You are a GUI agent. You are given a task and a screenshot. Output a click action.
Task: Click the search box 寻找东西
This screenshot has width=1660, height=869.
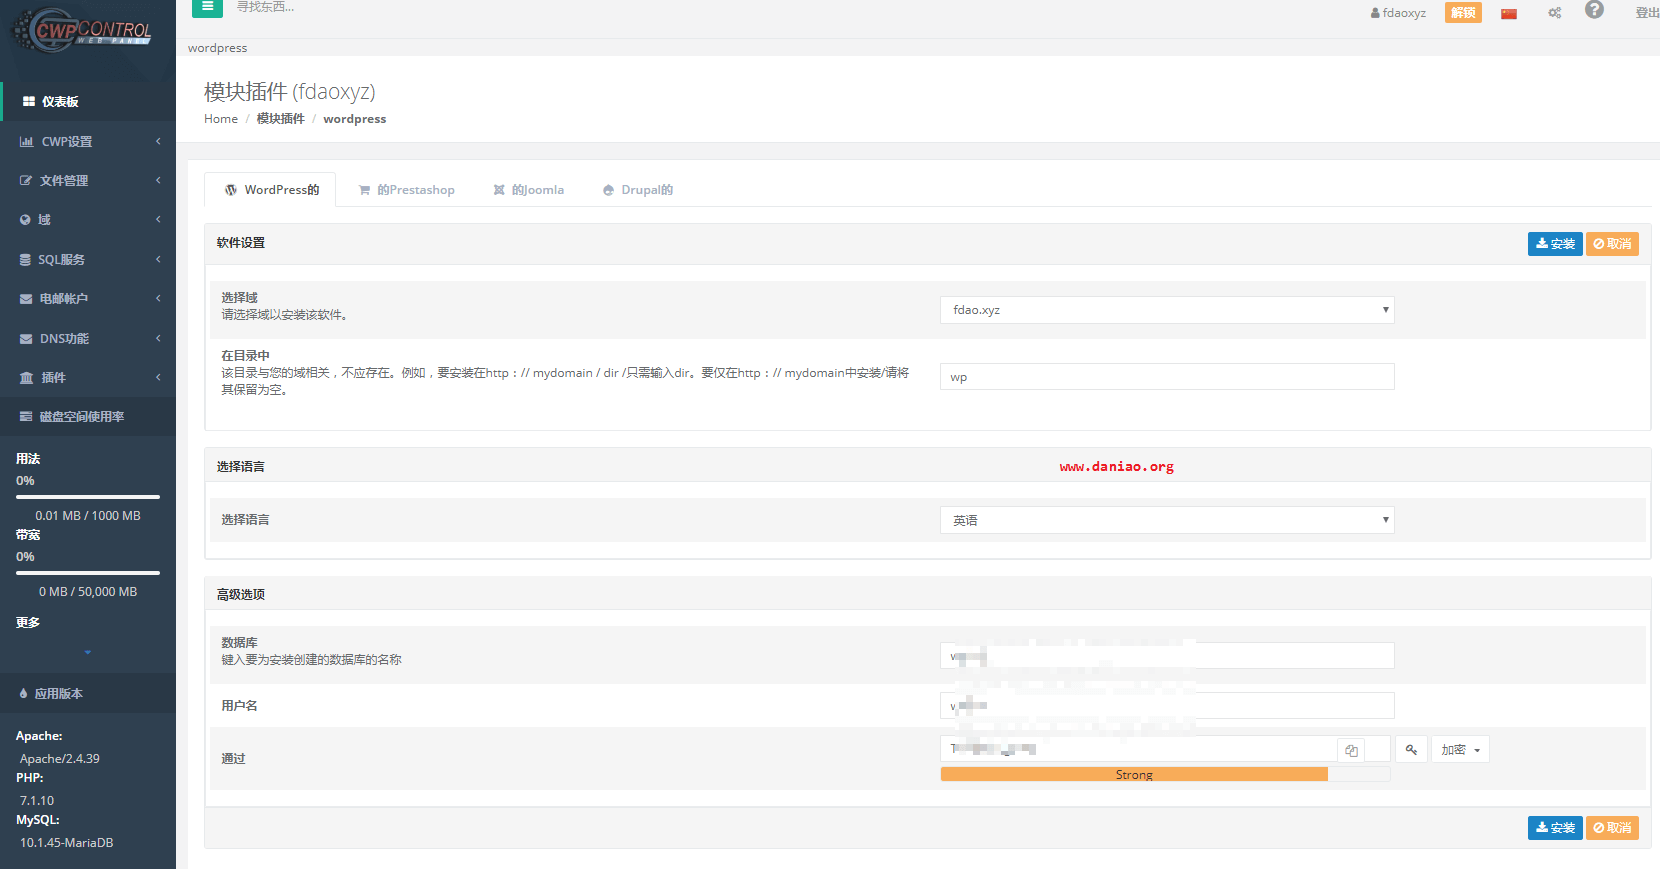266,7
